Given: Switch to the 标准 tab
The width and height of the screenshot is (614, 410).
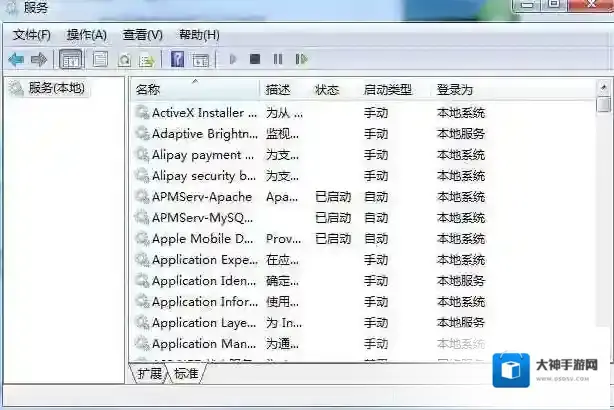Looking at the screenshot, I should click(186, 374).
